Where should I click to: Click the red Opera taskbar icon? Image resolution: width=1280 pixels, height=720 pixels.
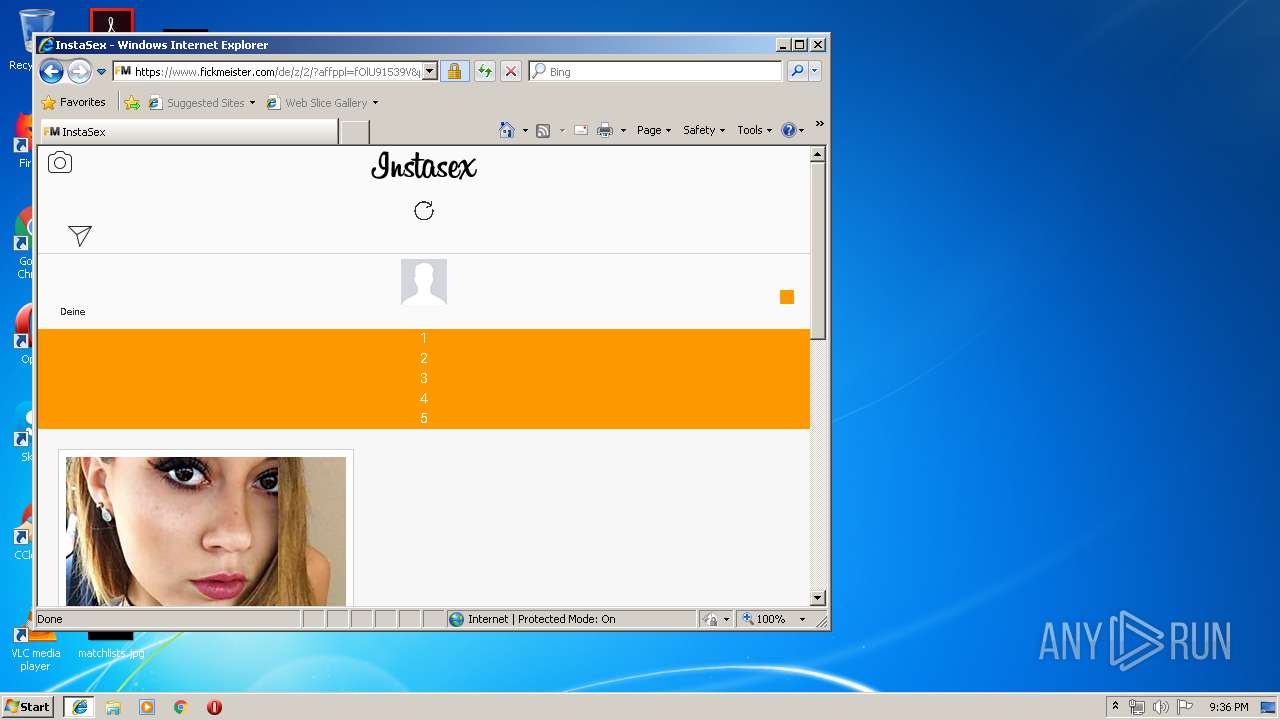pyautogui.click(x=214, y=707)
